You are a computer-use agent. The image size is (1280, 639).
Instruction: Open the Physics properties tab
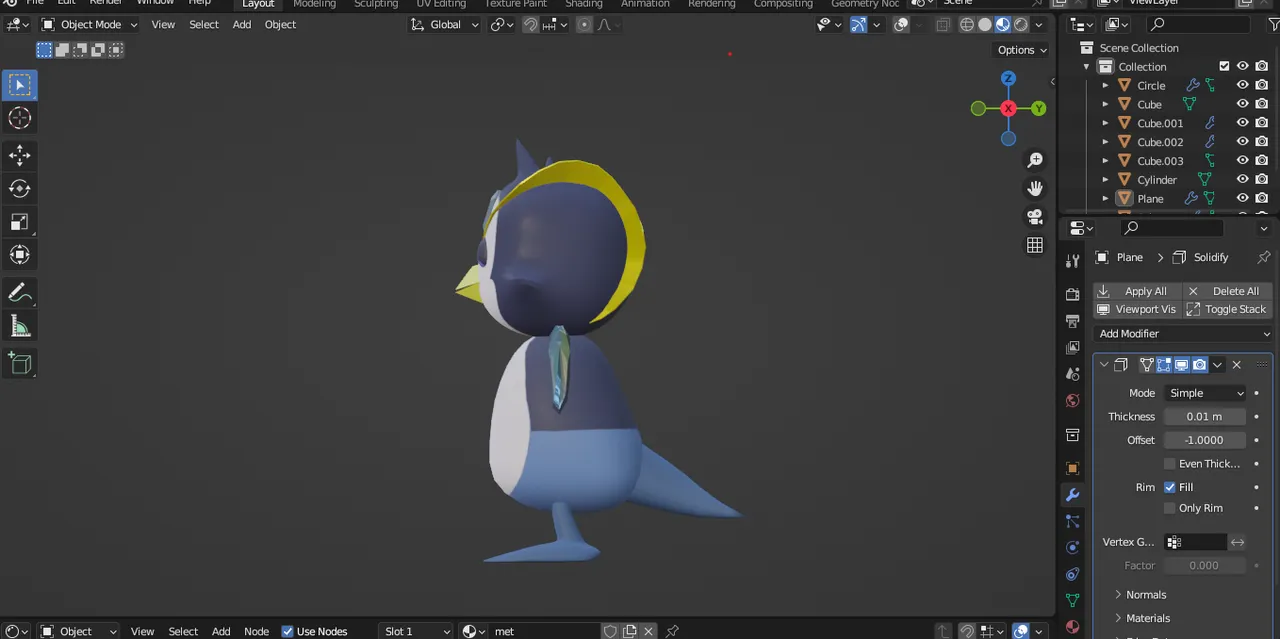1073,548
